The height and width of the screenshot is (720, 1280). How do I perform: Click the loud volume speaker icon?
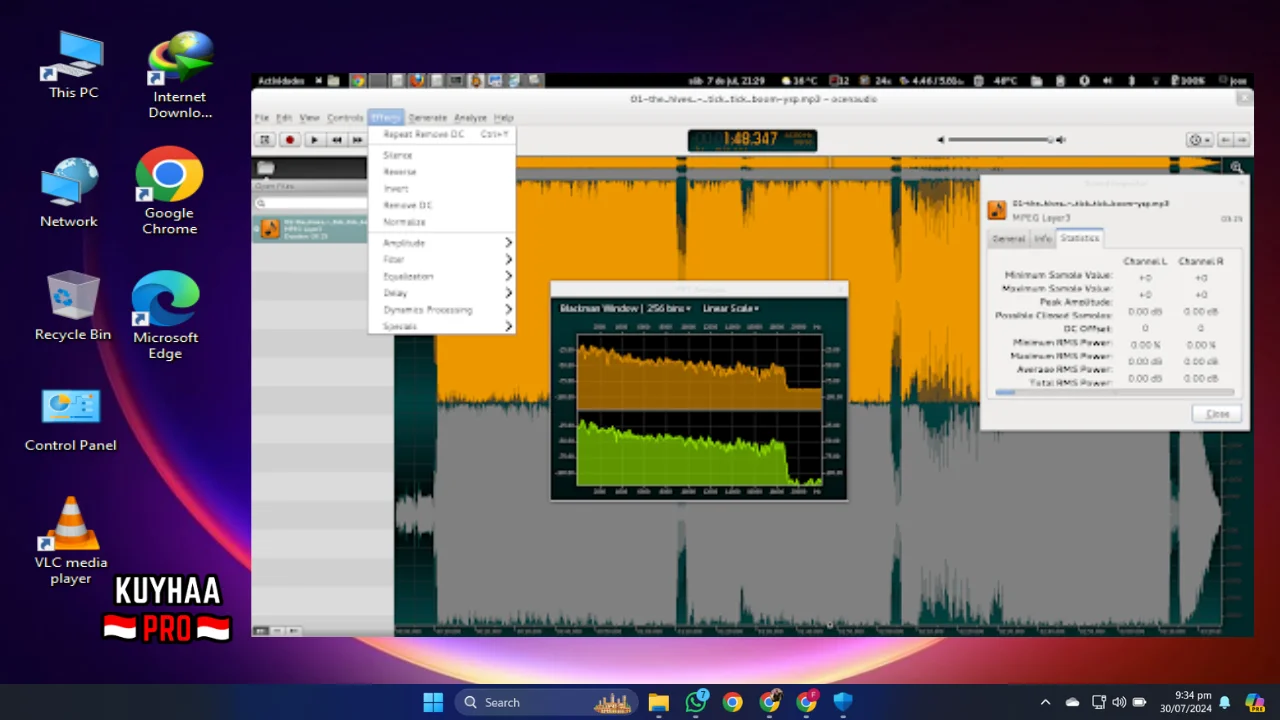click(x=1062, y=140)
